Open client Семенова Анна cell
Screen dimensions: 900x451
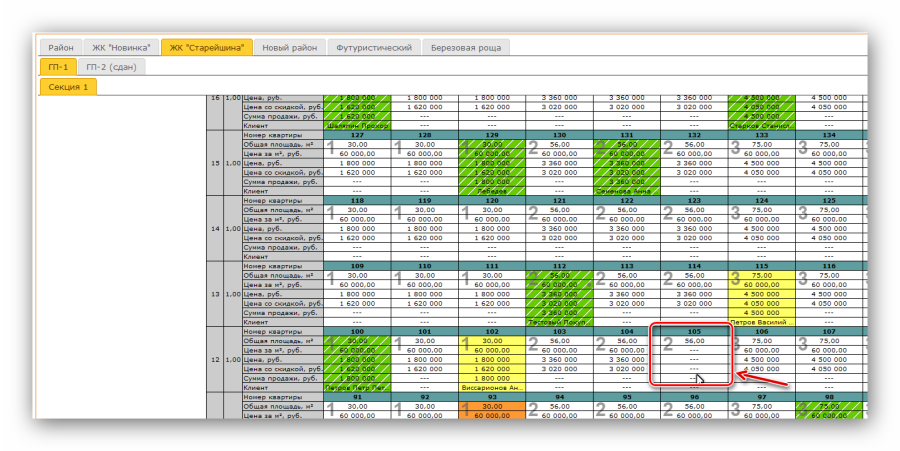pyautogui.click(x=626, y=191)
